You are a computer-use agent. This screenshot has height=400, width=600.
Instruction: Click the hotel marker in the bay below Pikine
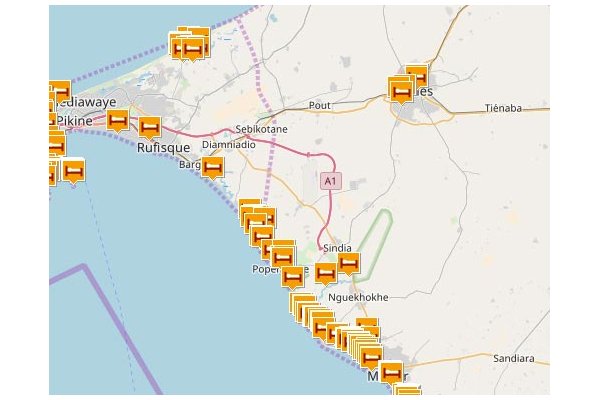point(72,170)
